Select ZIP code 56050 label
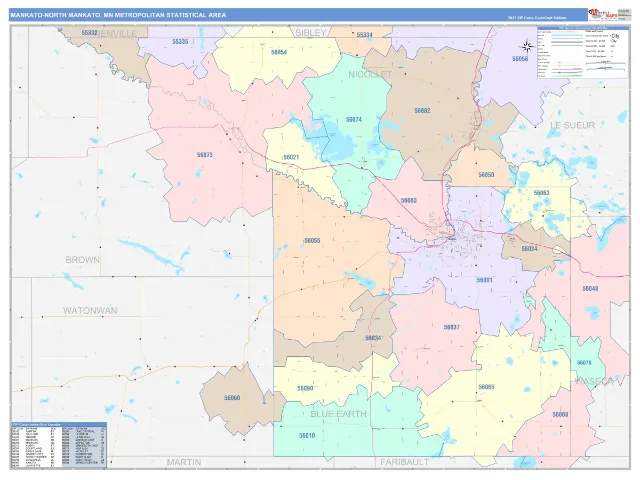This screenshot has width=640, height=480. click(x=486, y=175)
